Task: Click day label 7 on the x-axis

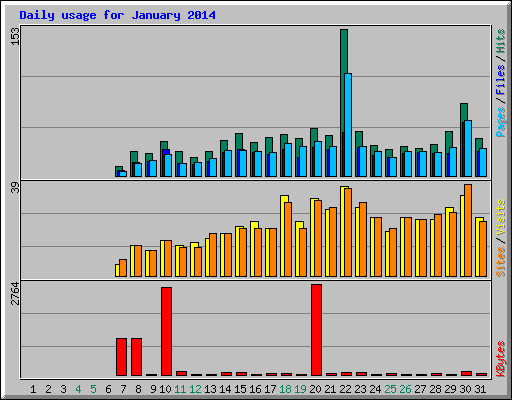Action: click(x=123, y=389)
